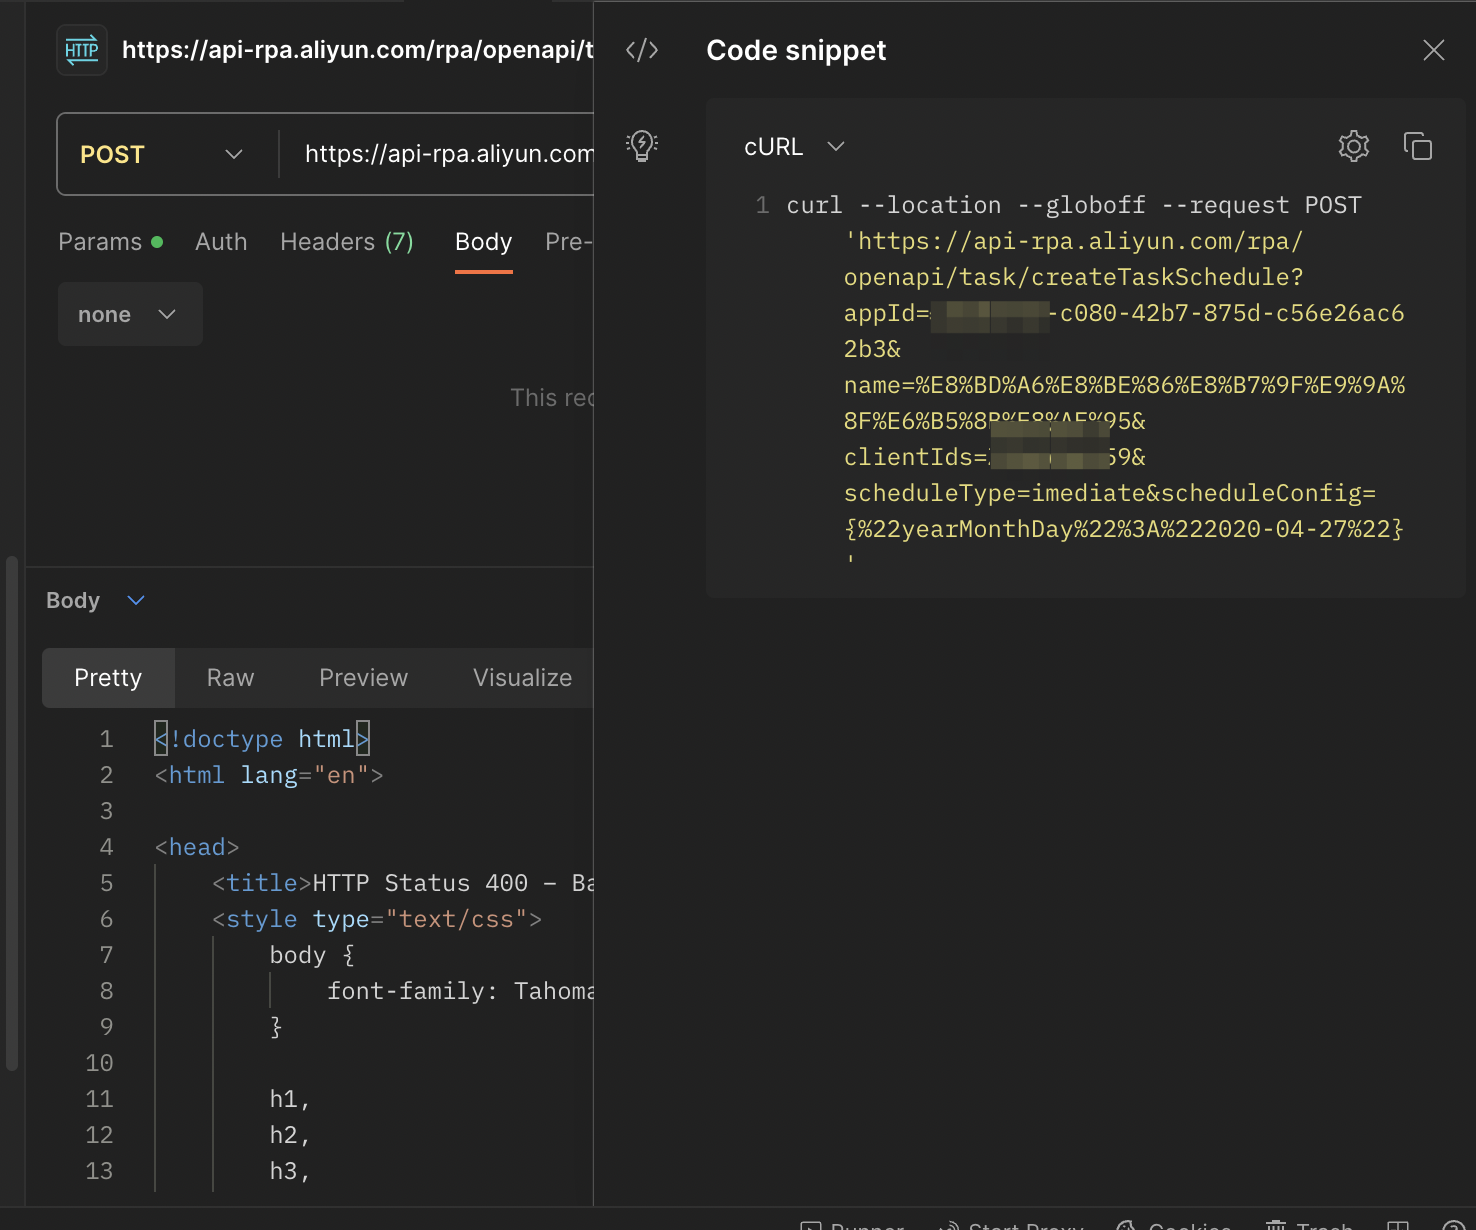Image resolution: width=1476 pixels, height=1230 pixels.
Task: Open the code snippet panel icon
Action: (642, 50)
